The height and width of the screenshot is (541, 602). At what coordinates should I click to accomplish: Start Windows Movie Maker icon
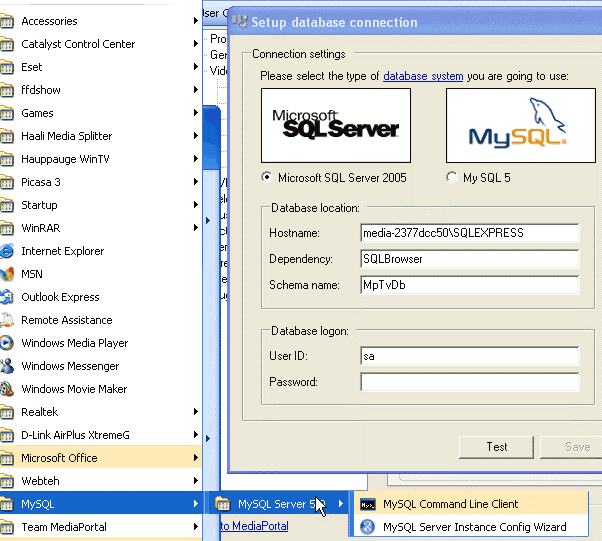pos(8,389)
